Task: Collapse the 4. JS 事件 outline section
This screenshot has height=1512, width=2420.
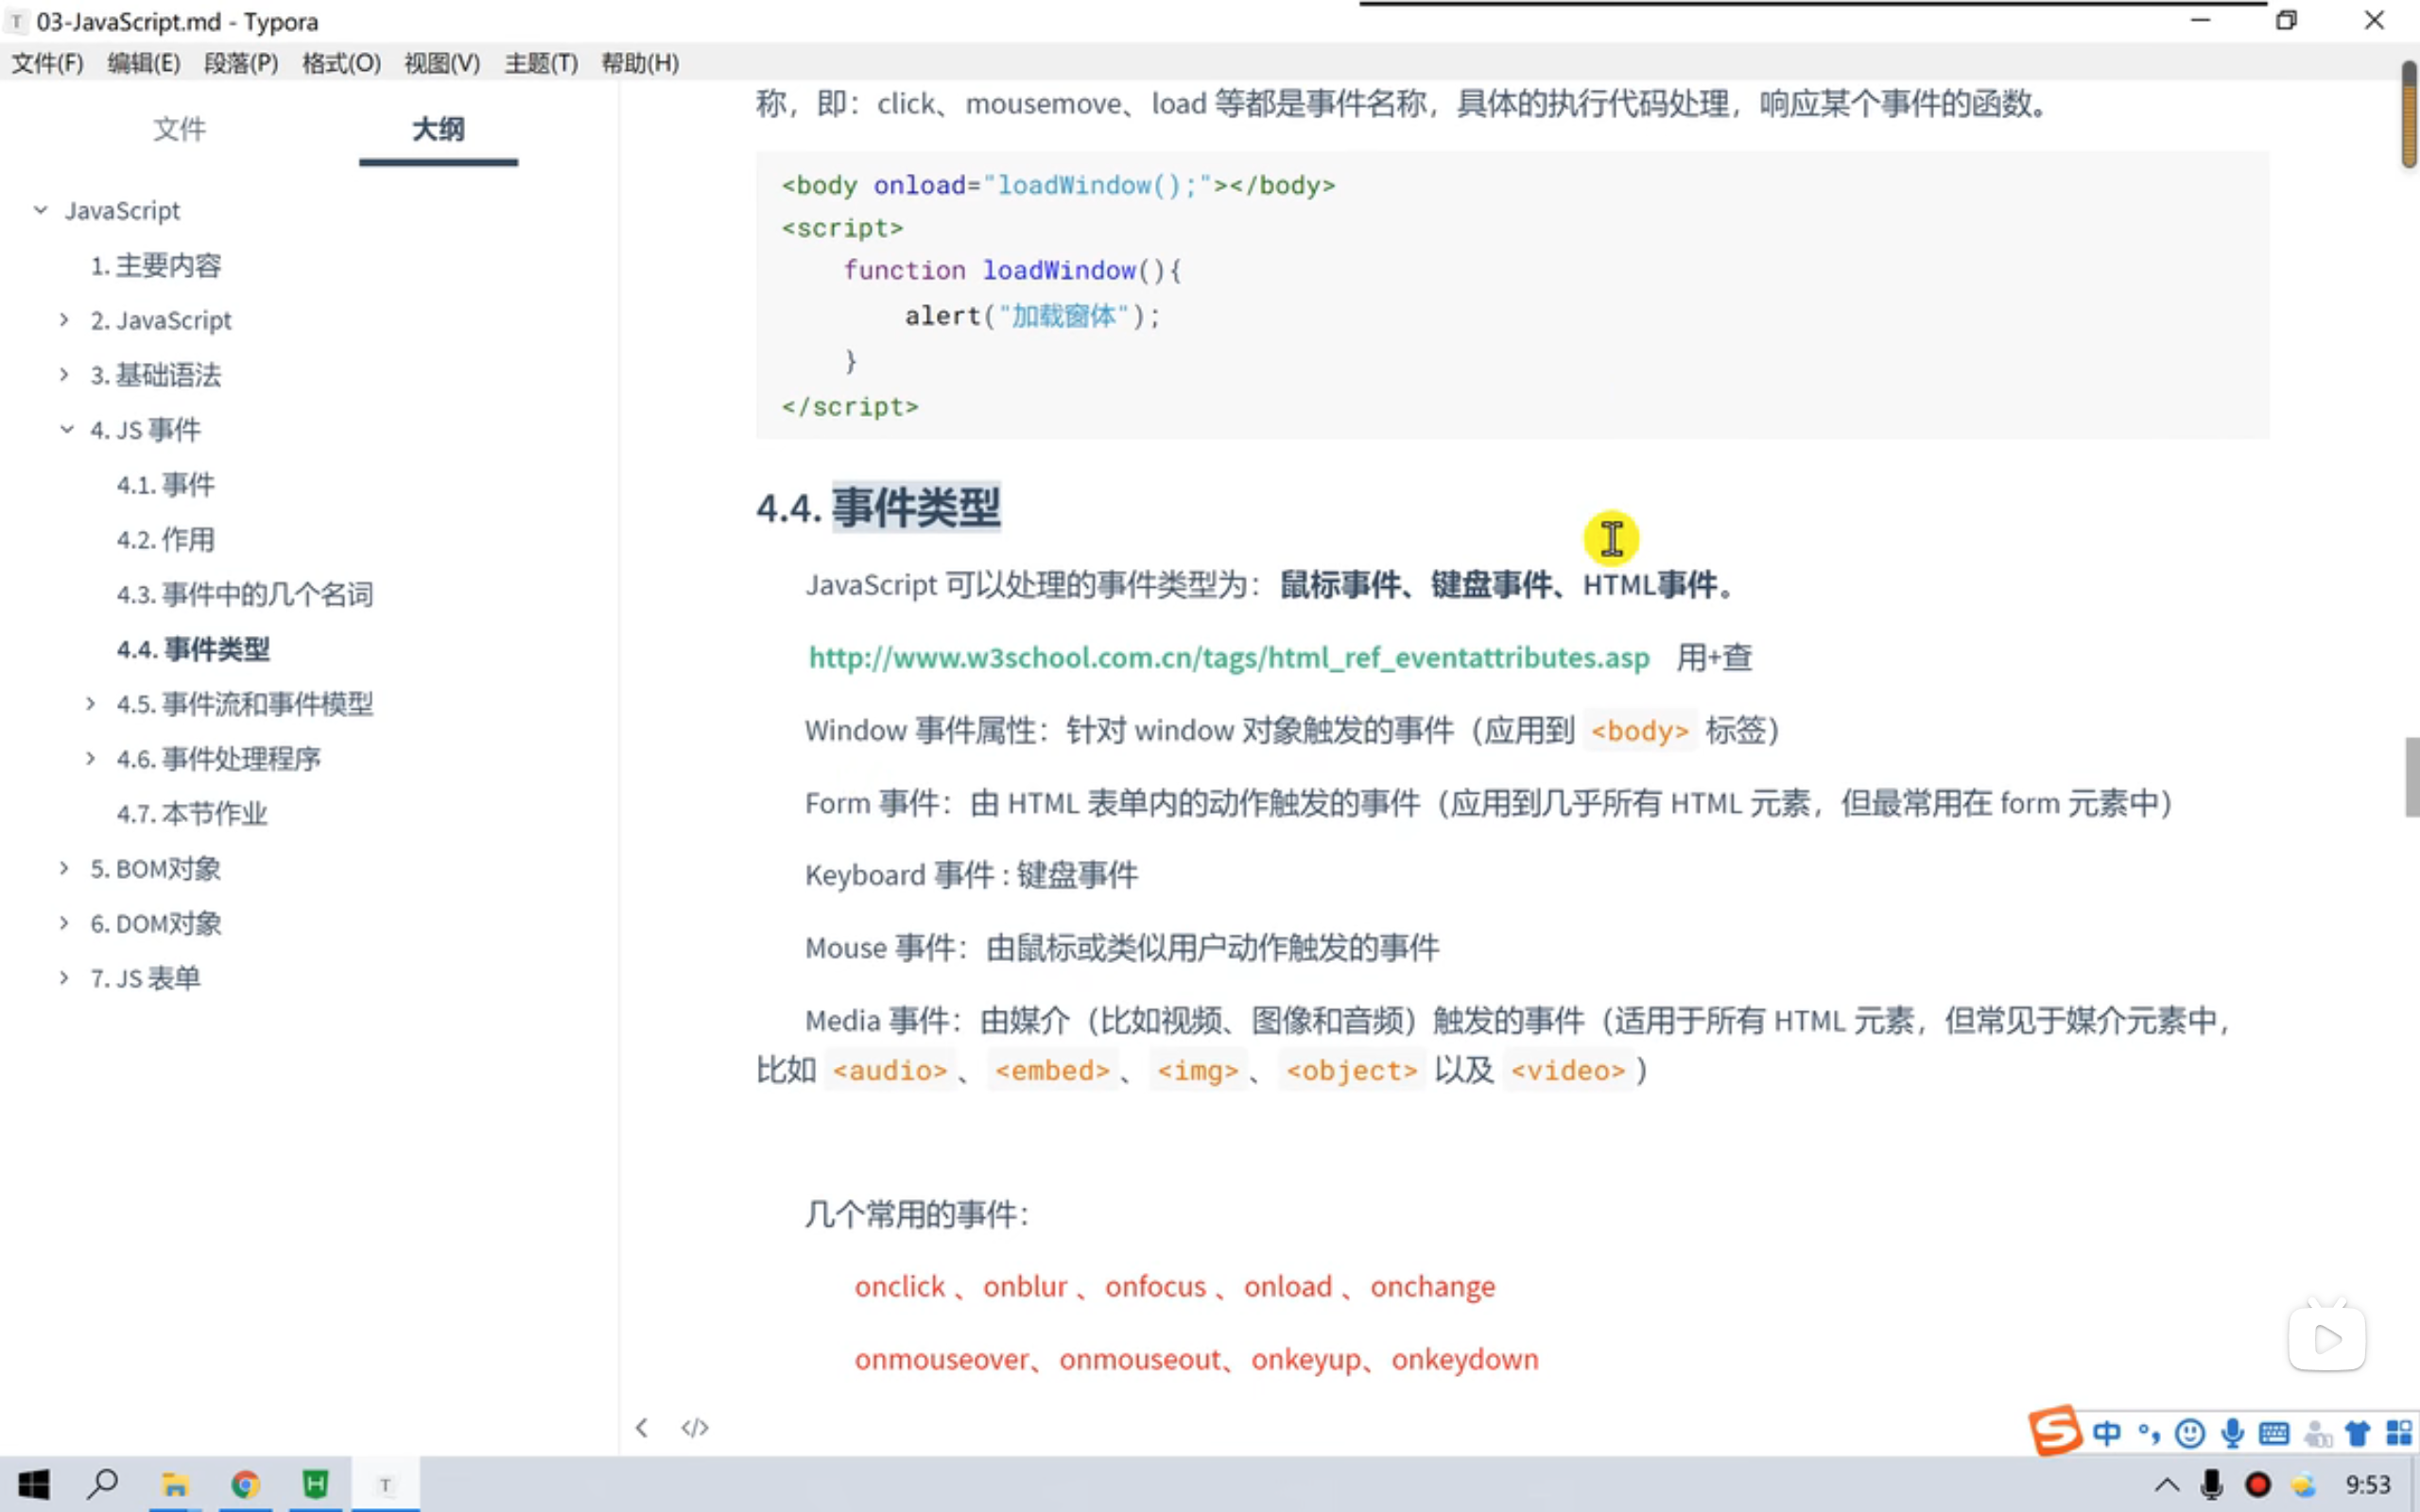Action: 66,429
